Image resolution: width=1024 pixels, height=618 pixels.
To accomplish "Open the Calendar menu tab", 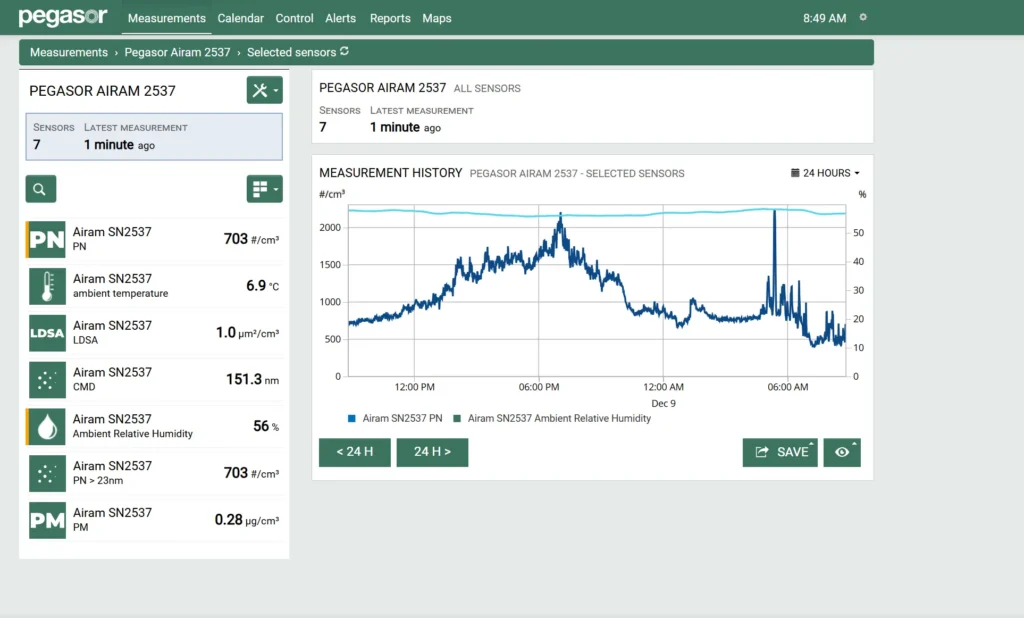I will [x=240, y=18].
